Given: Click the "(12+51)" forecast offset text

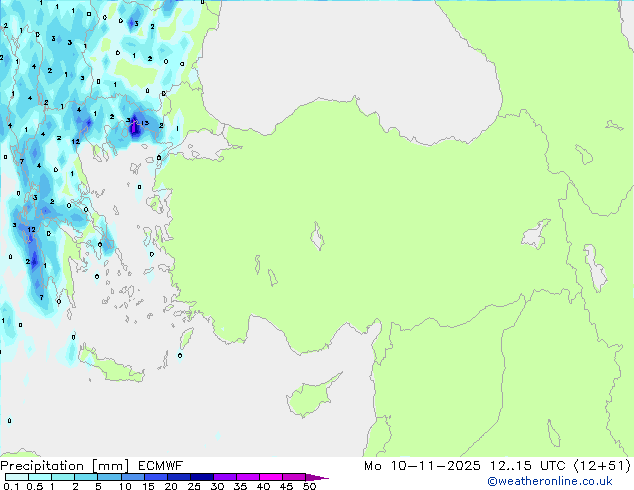Looking at the screenshot, I should (602, 465).
